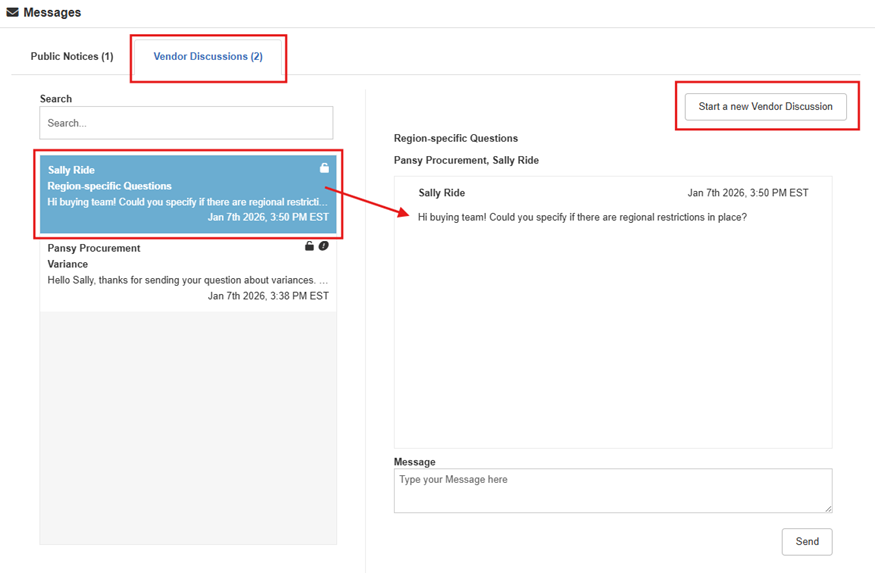This screenshot has width=875, height=573.
Task: Click 'Region-specific Questions' subject in selected list item
Action: (109, 186)
